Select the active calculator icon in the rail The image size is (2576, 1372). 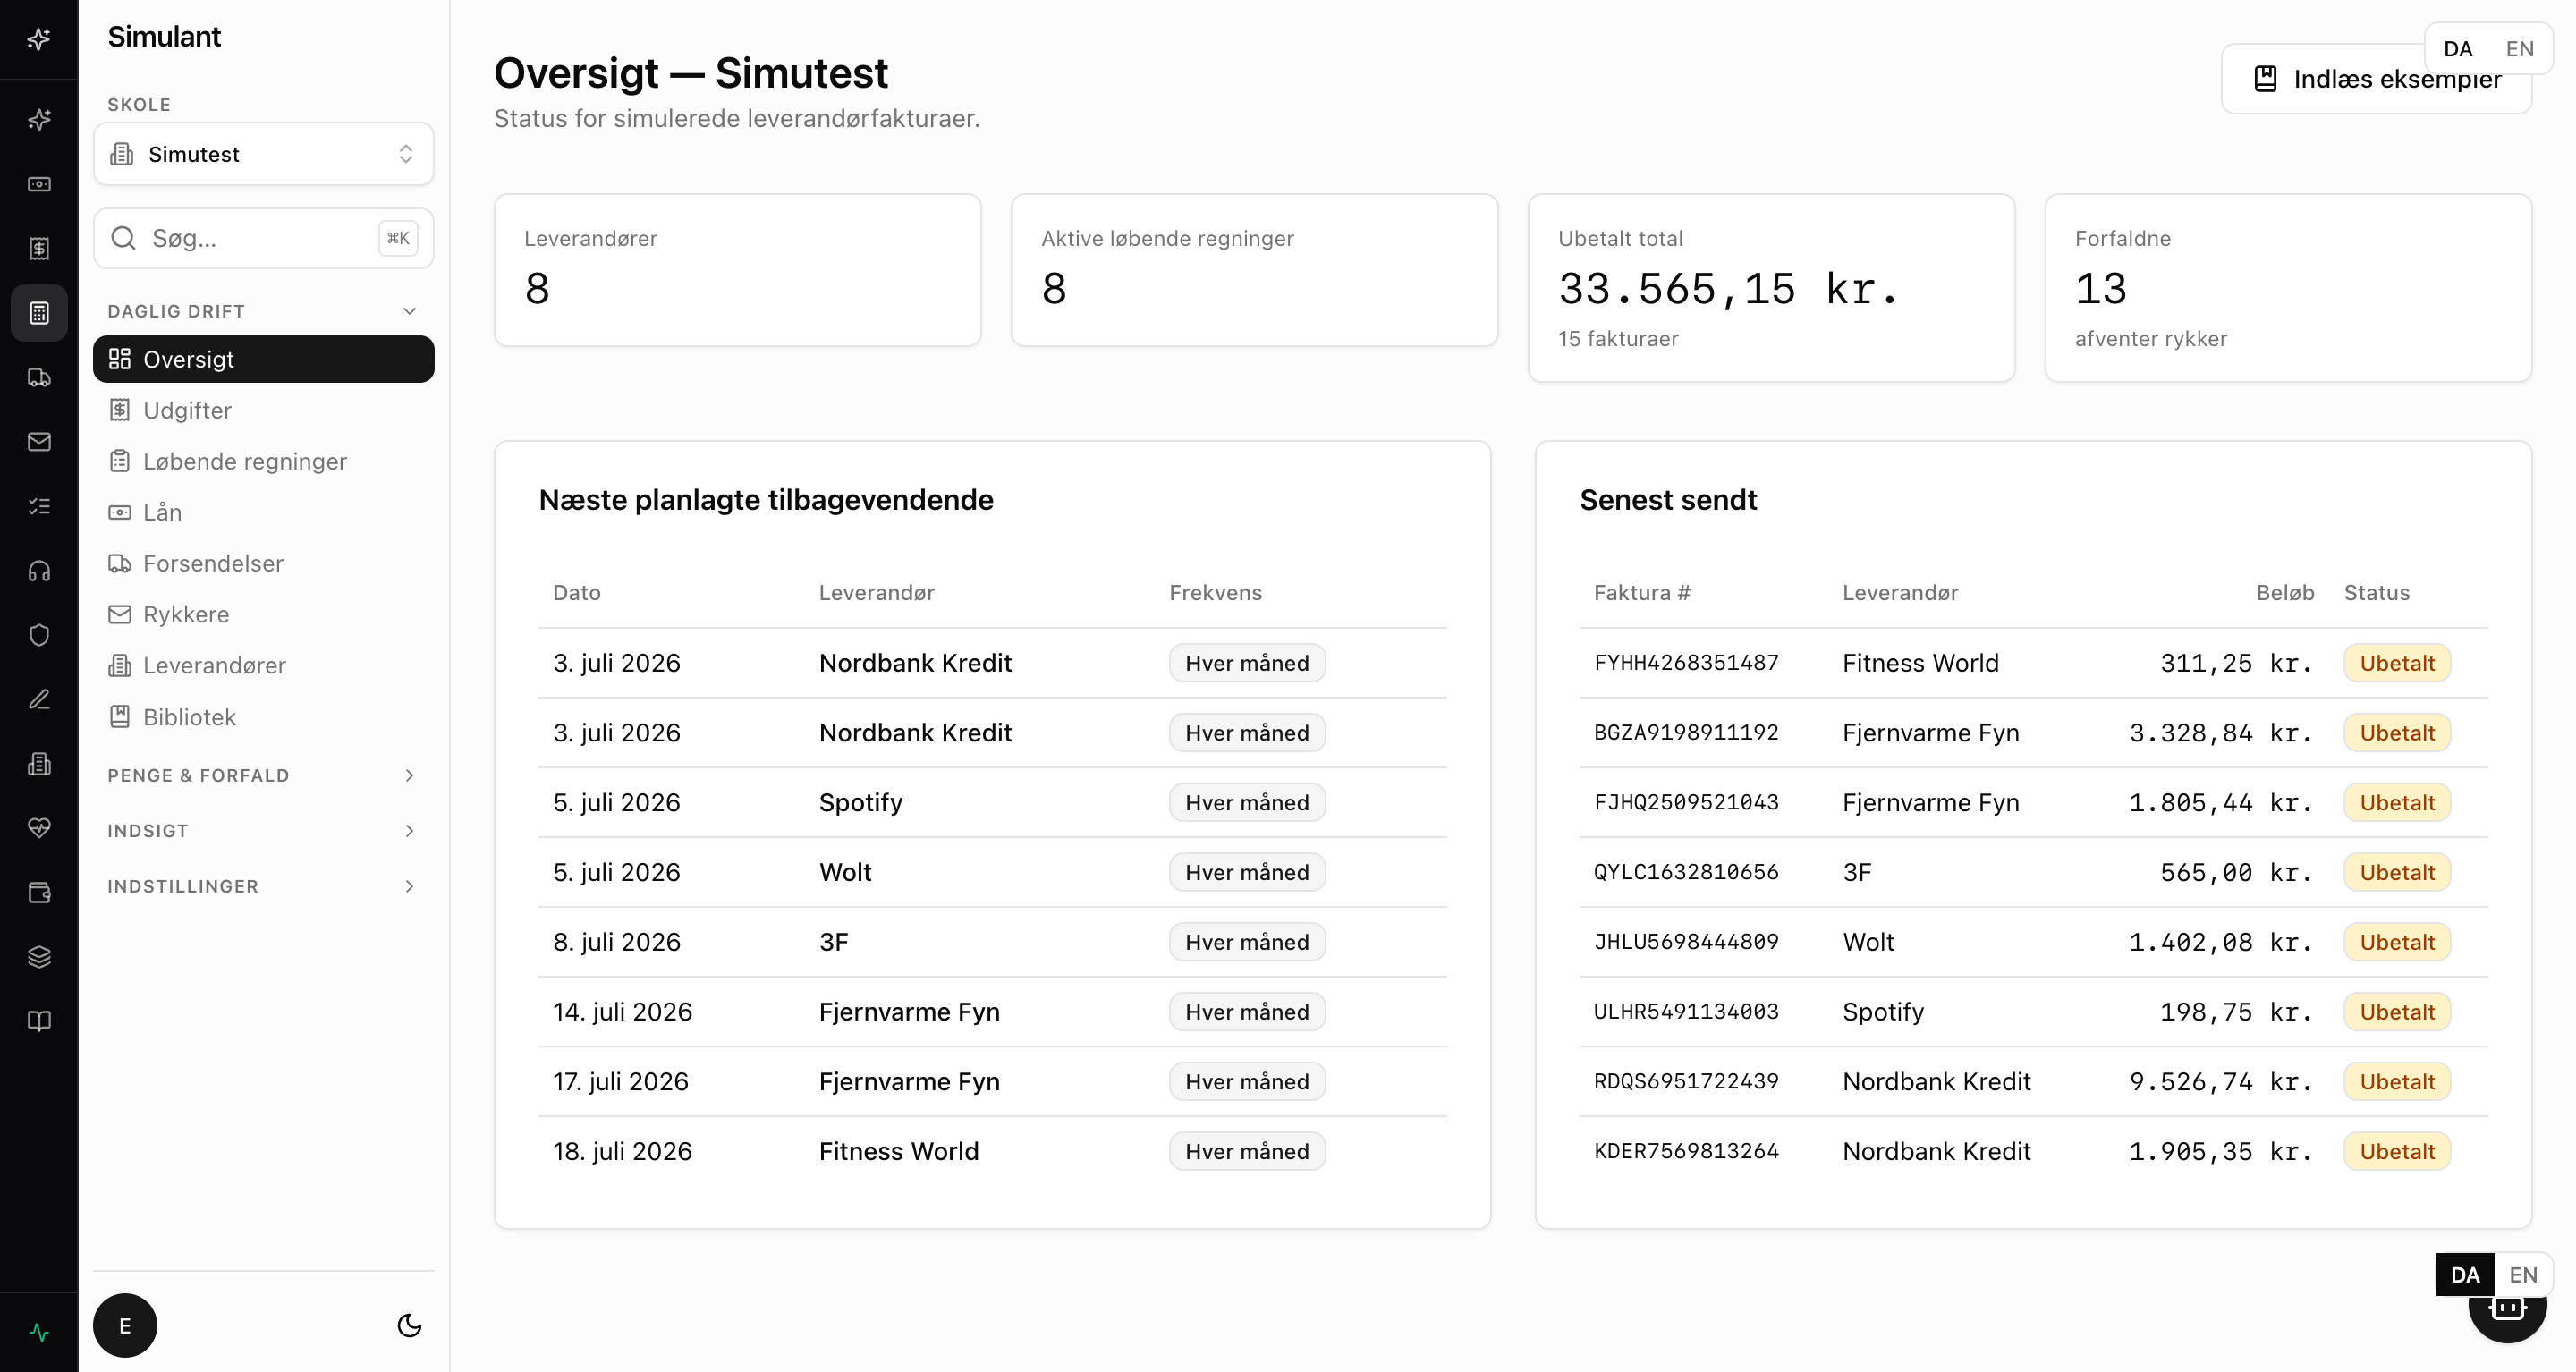click(39, 313)
